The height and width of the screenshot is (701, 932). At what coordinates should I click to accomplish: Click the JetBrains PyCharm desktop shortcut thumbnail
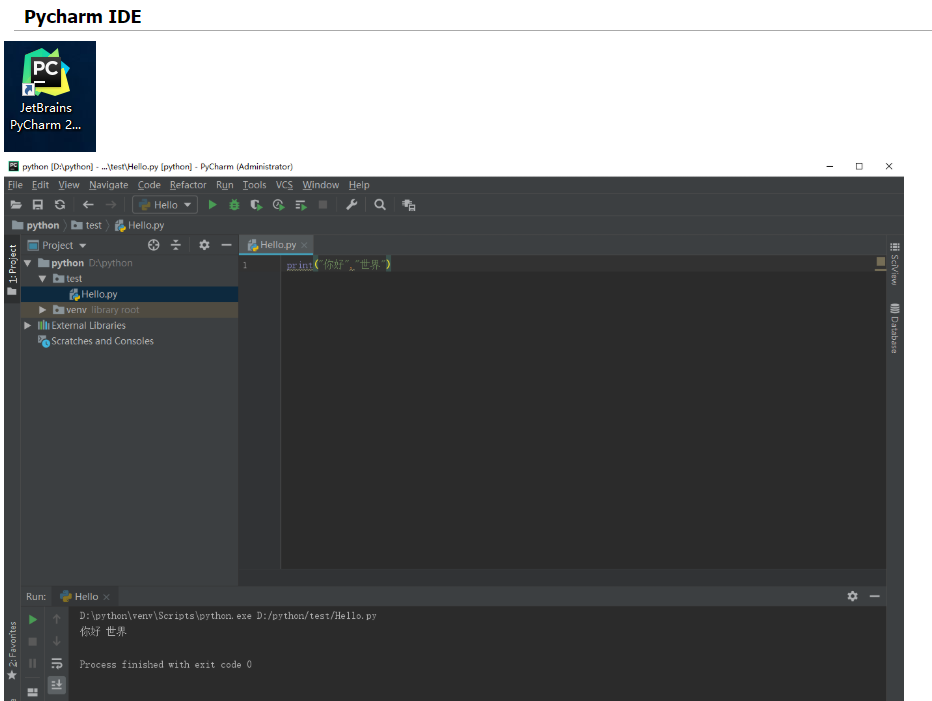click(x=50, y=96)
